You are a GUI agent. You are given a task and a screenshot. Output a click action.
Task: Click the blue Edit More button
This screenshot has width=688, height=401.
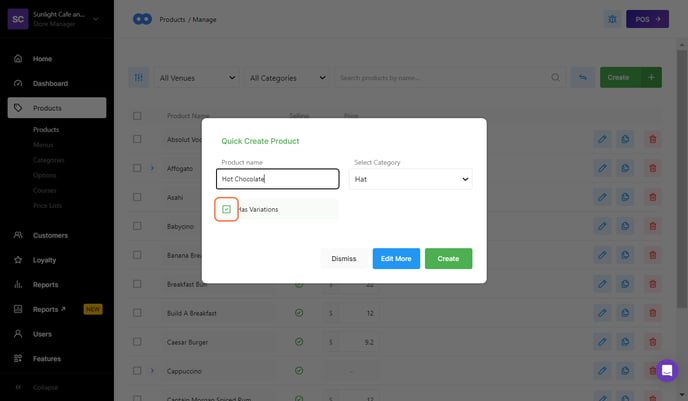396,258
